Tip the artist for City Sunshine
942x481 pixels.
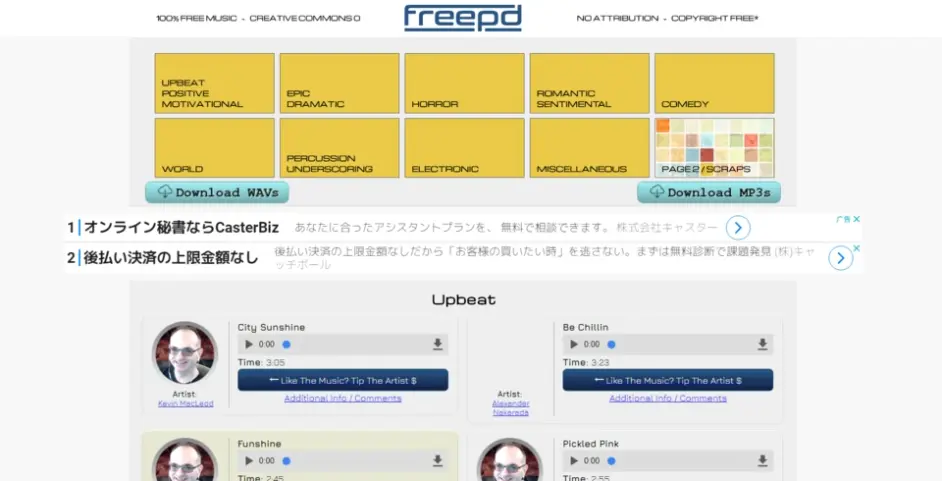point(342,380)
